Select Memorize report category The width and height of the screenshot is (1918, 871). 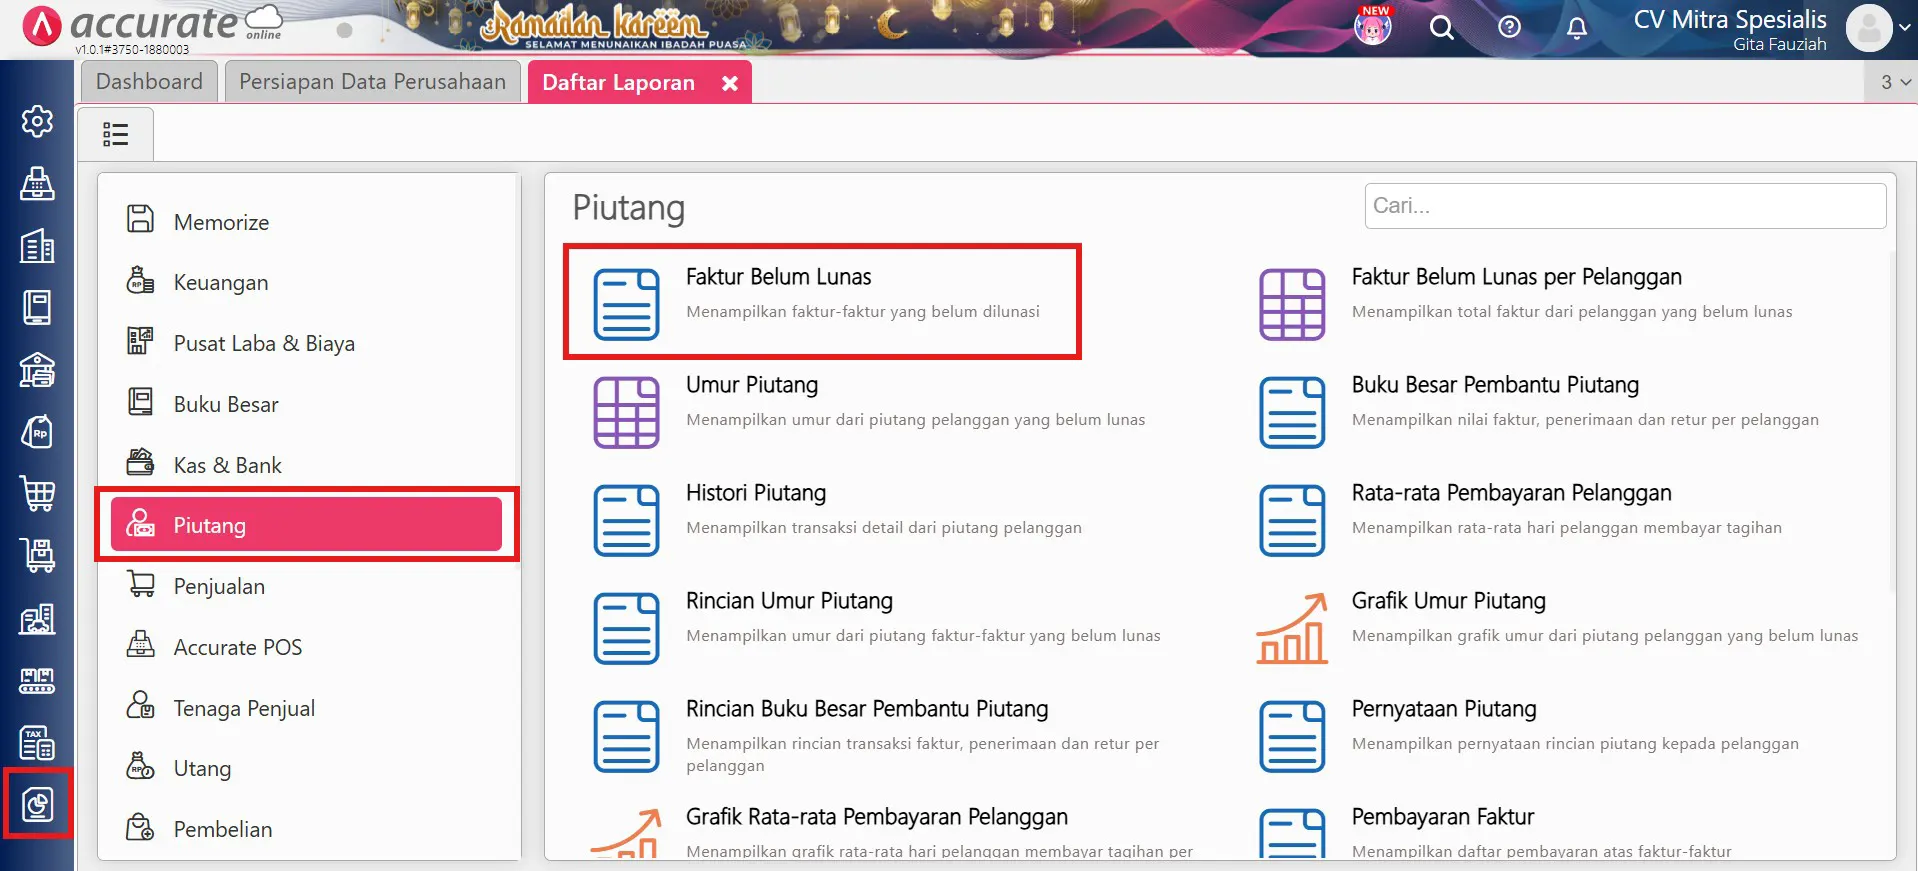pos(308,221)
